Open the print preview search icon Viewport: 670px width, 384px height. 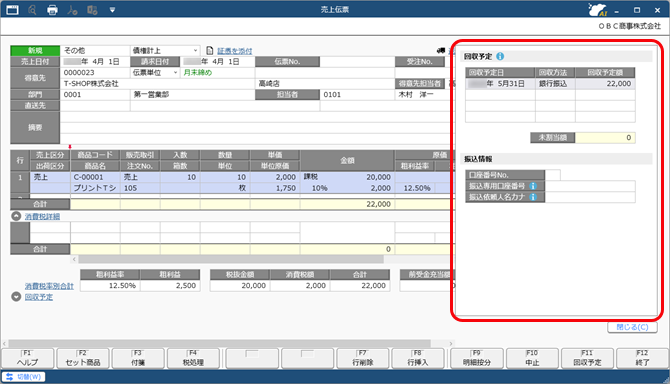32,9
